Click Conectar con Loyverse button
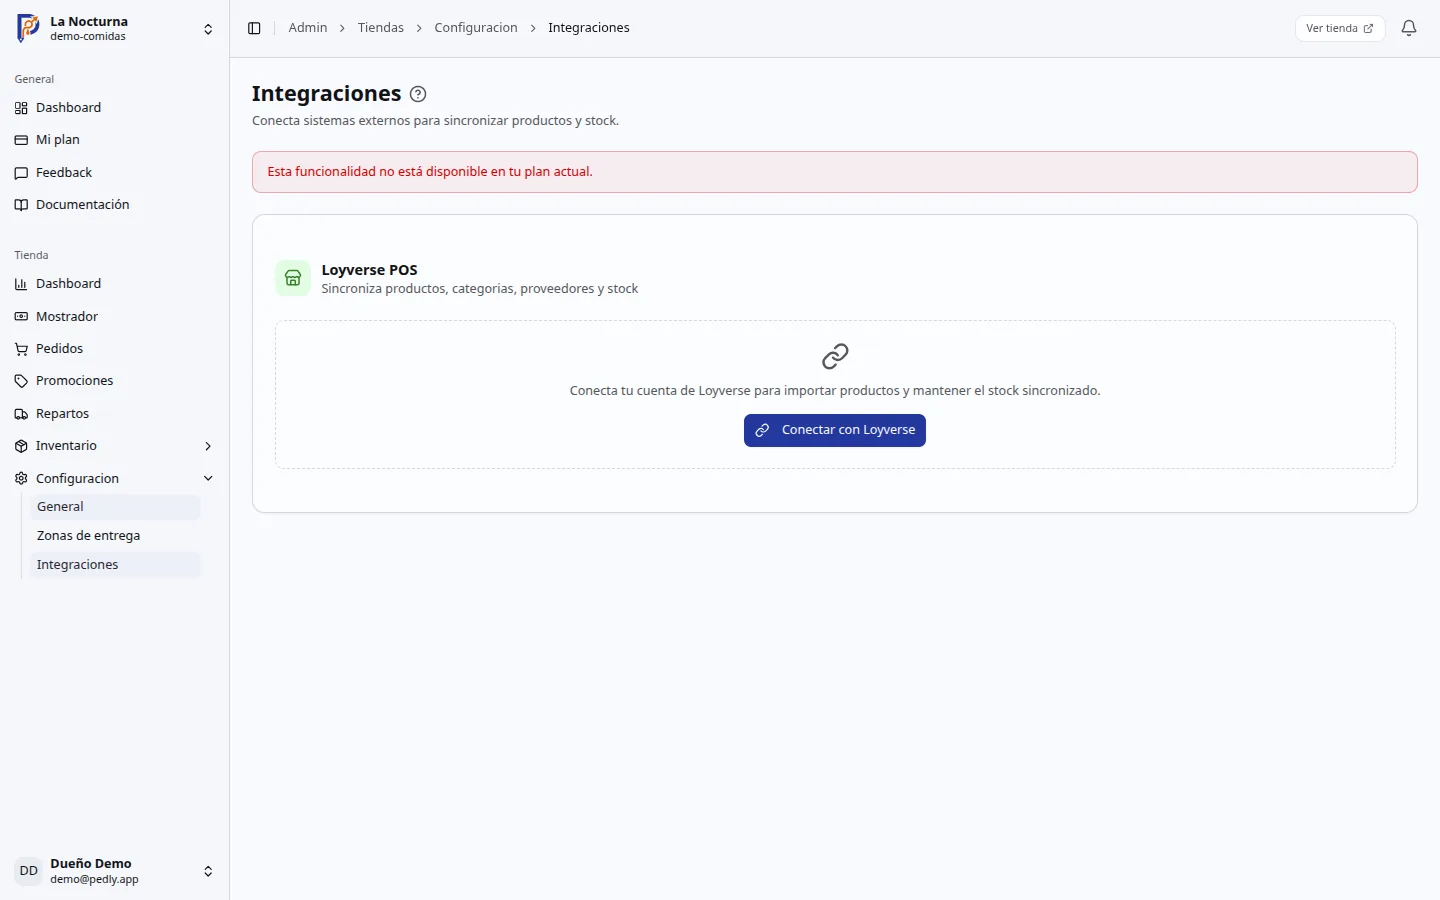1440x900 pixels. [x=835, y=430]
